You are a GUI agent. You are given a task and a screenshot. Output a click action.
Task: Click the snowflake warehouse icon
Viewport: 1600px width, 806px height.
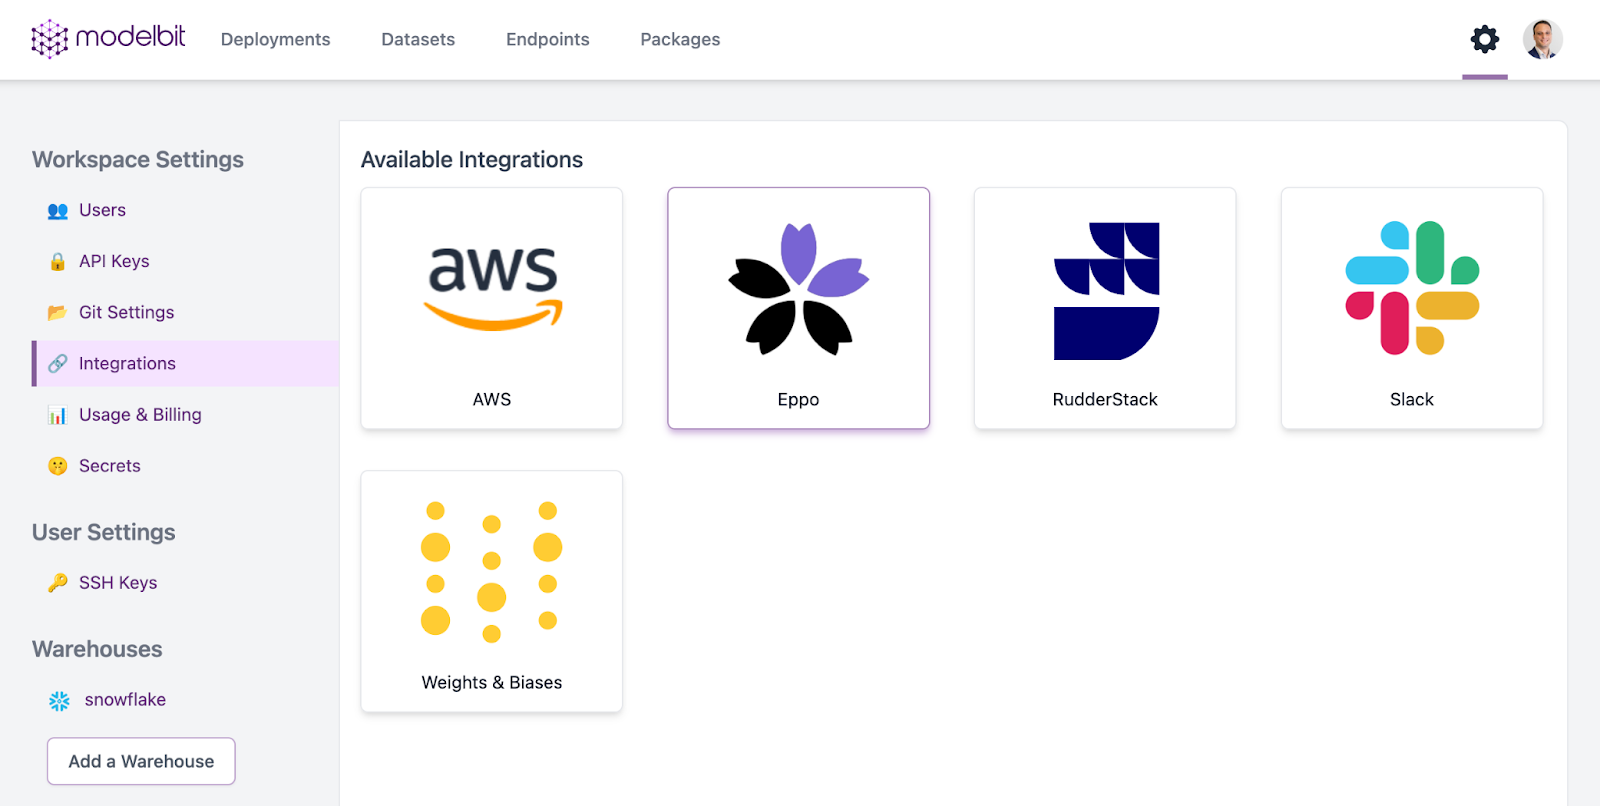(x=60, y=701)
